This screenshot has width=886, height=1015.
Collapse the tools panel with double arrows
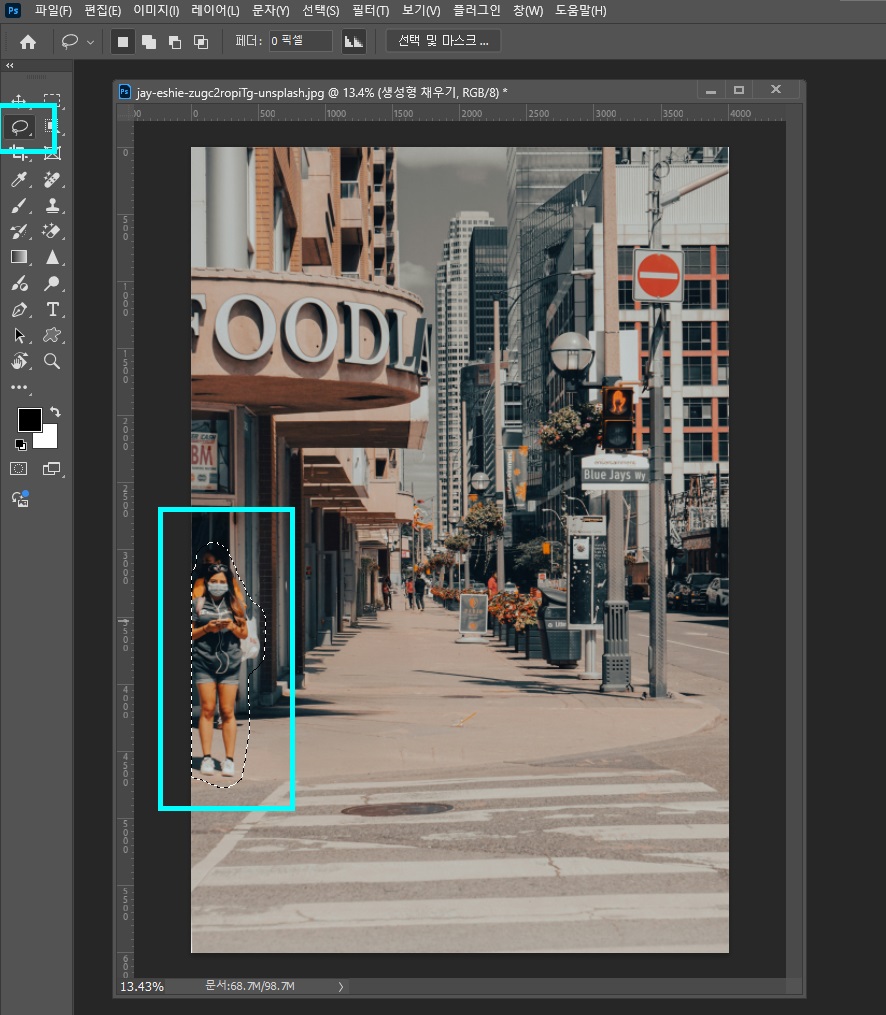10,65
